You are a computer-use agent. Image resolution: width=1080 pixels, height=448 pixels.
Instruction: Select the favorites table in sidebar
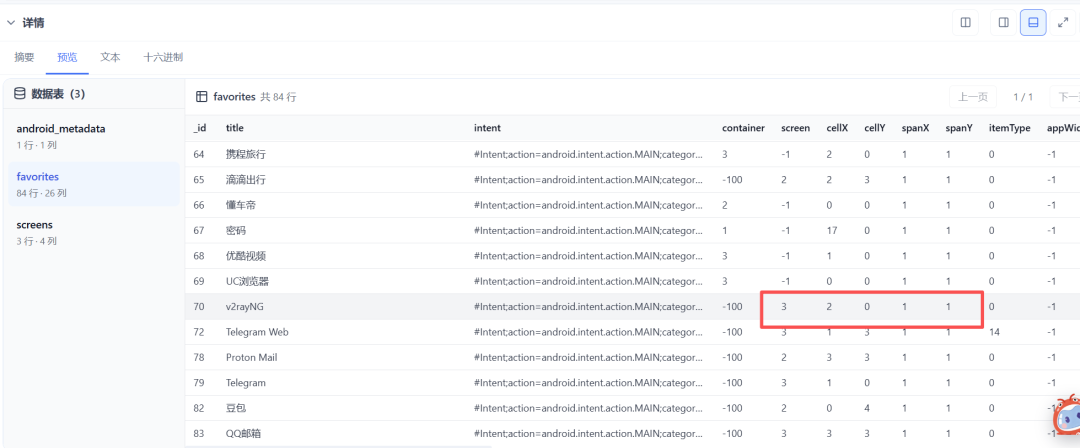click(94, 184)
